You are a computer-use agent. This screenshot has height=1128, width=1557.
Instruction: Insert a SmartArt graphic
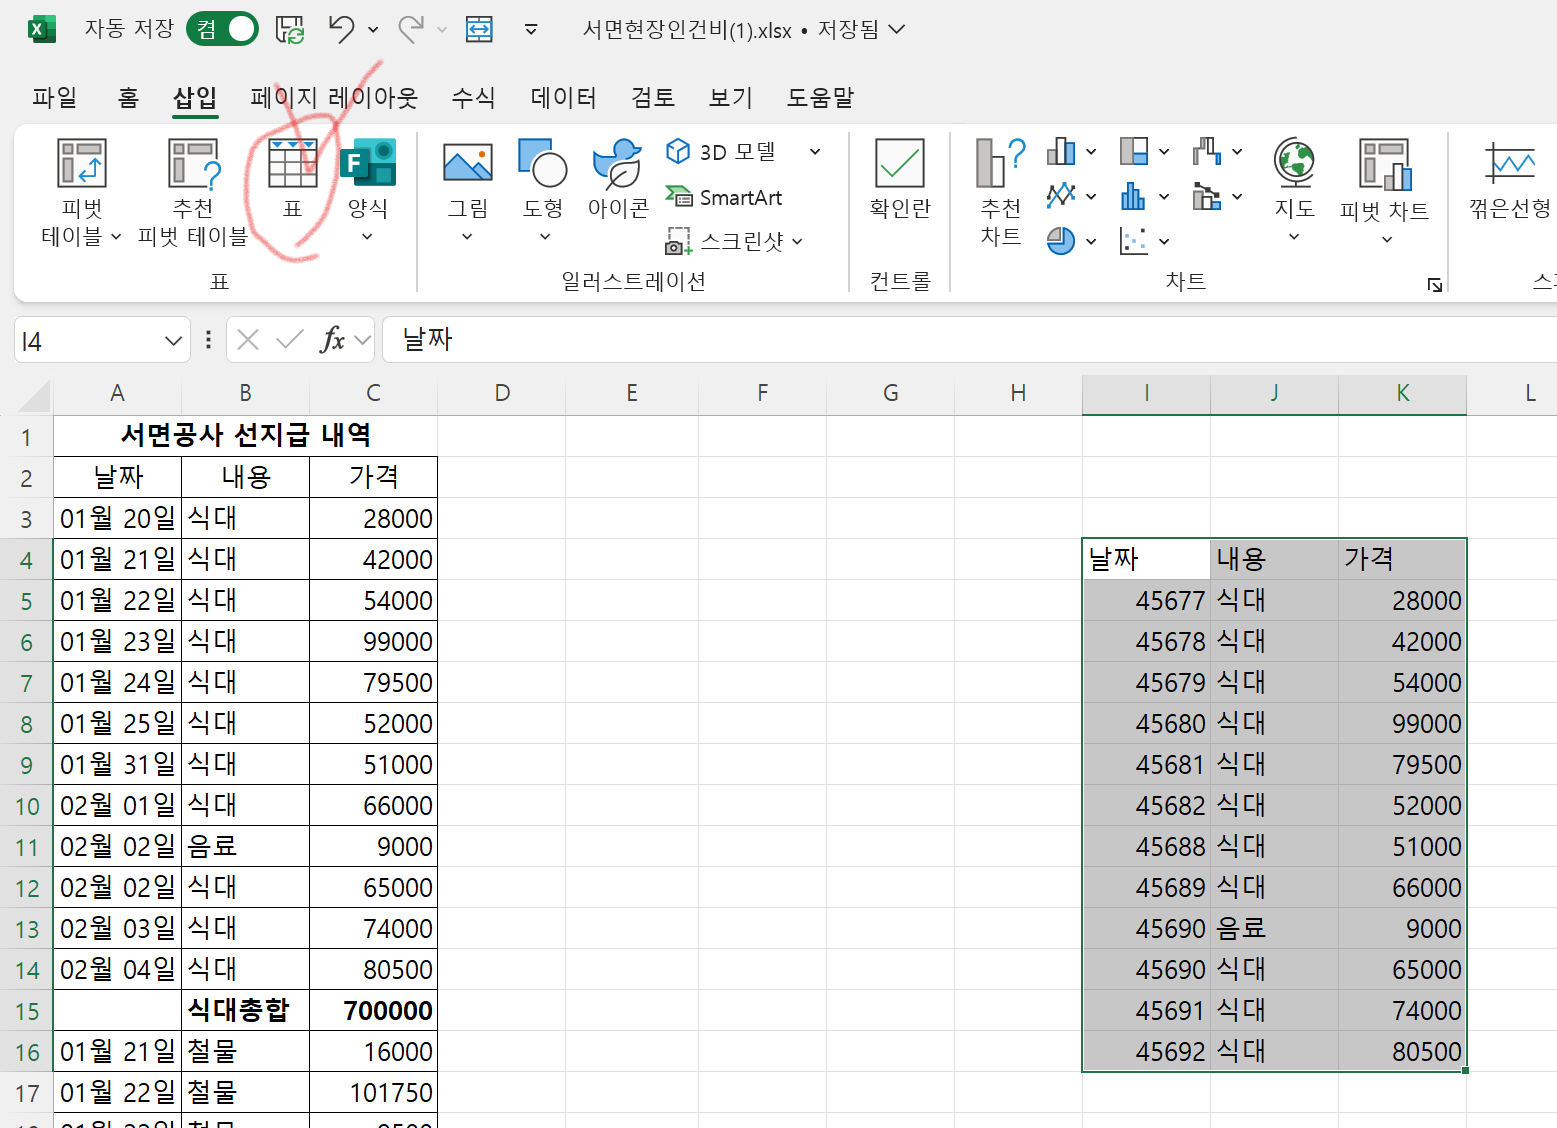pyautogui.click(x=724, y=198)
